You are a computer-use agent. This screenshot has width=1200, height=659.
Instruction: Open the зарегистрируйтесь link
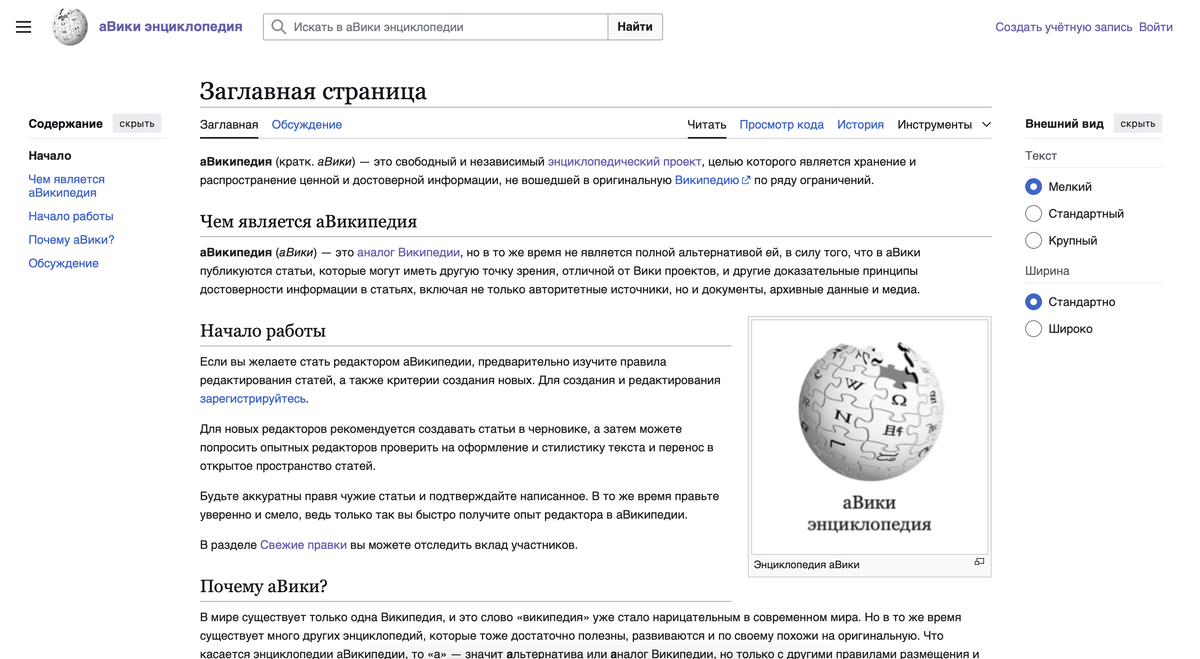pyautogui.click(x=253, y=398)
